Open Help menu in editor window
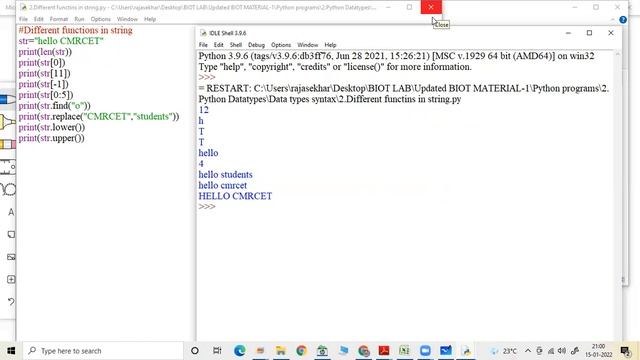 click(150, 19)
